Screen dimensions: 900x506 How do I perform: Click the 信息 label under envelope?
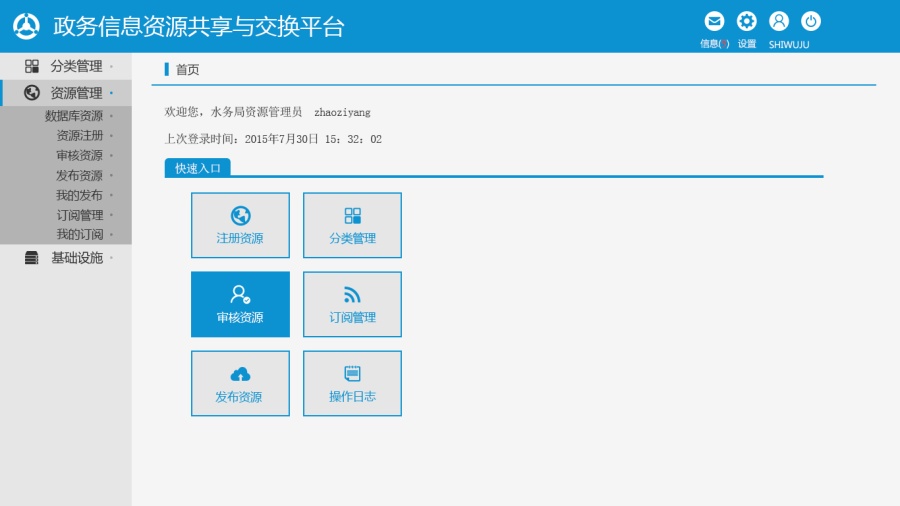[714, 44]
